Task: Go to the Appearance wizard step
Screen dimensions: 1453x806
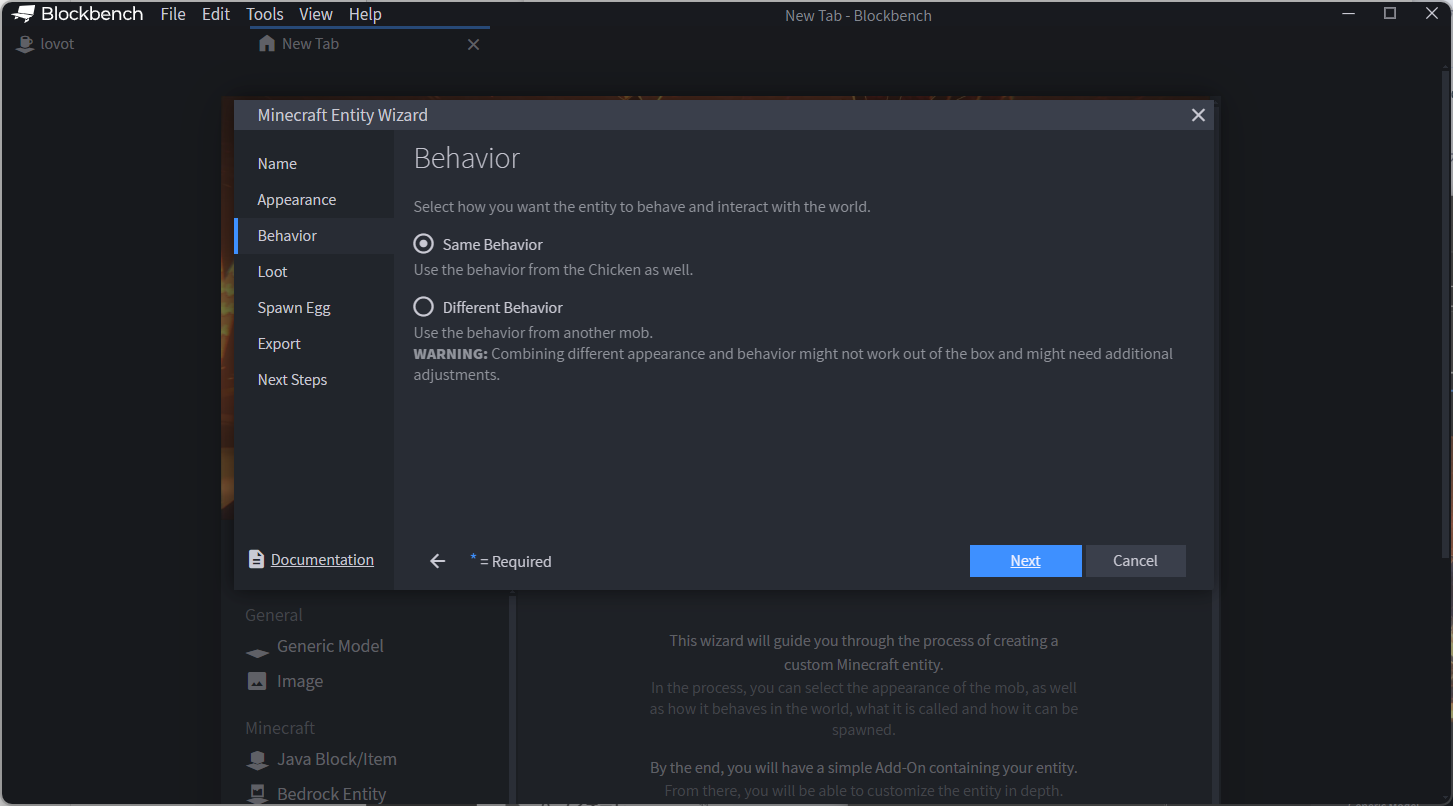Action: click(314, 200)
